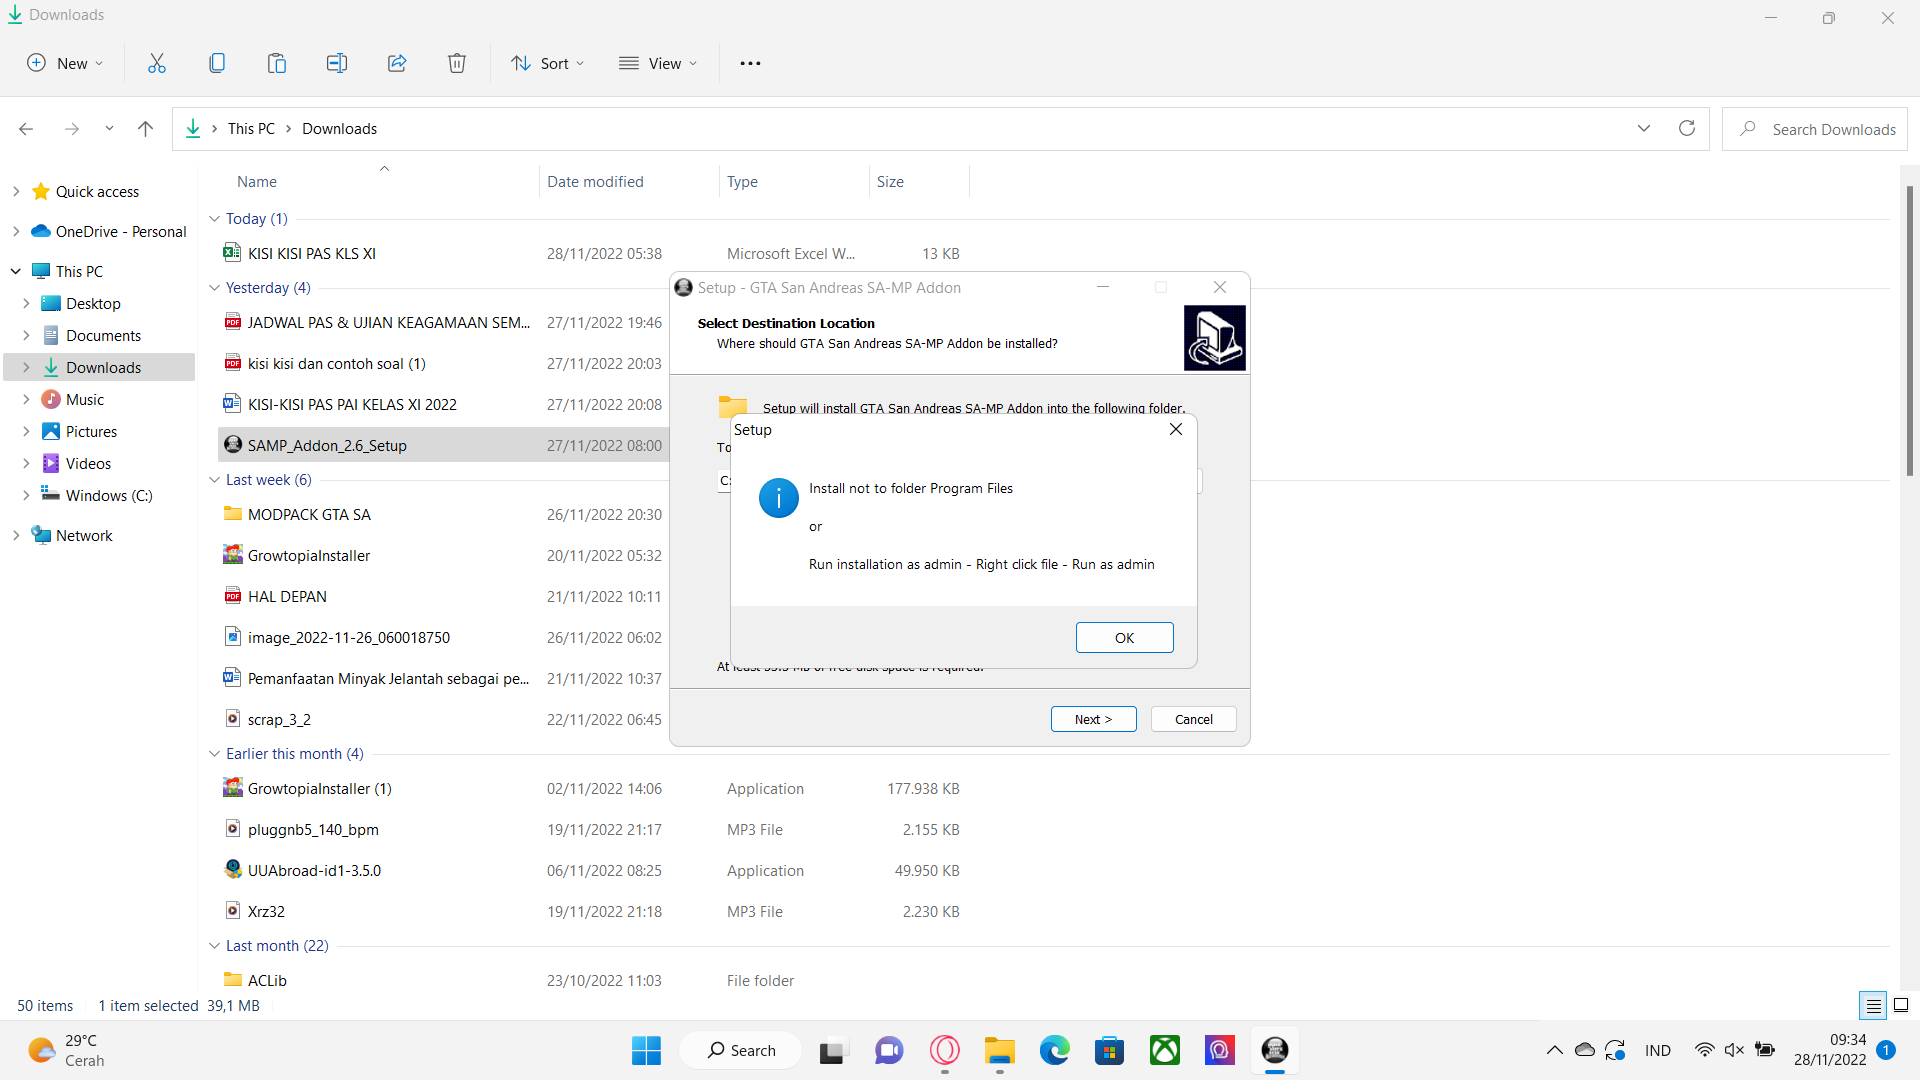Close the Setup message box with X

coord(1176,429)
